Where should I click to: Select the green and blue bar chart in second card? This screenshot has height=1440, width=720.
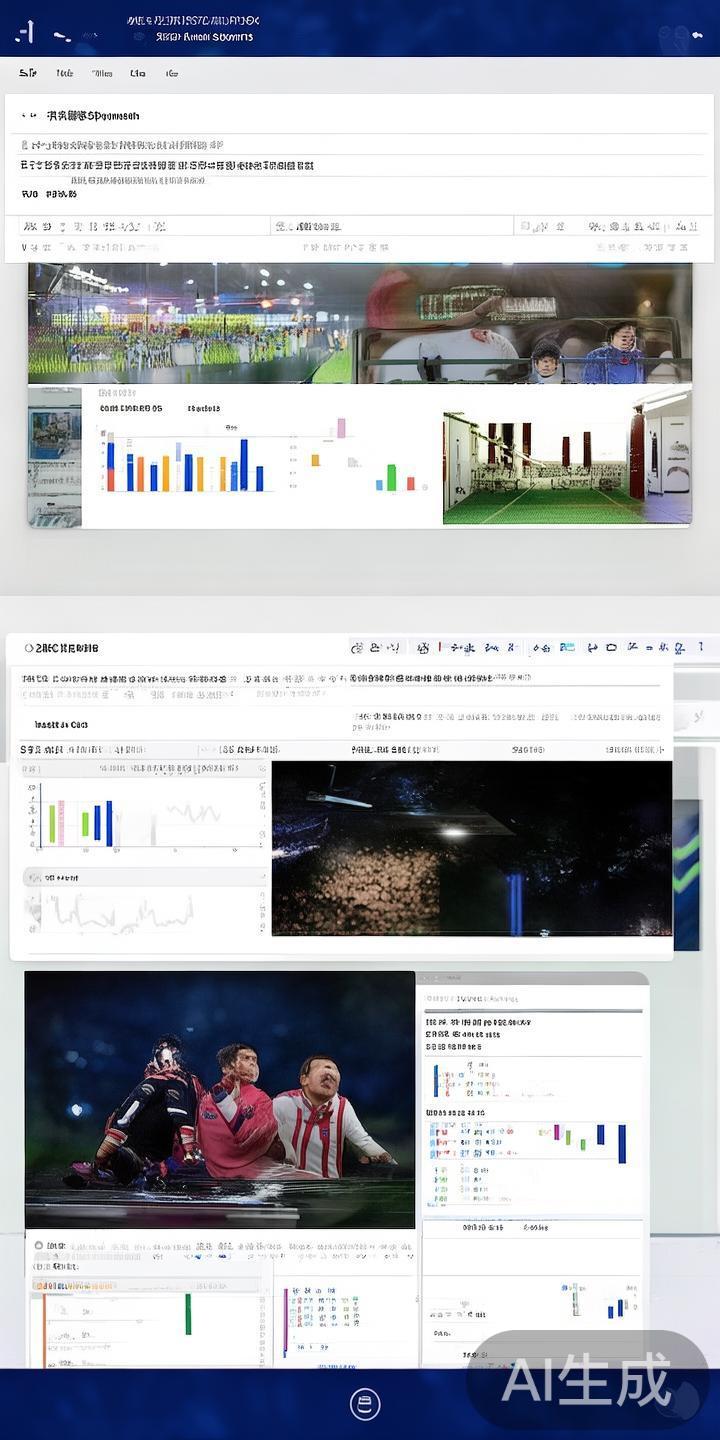(80, 820)
